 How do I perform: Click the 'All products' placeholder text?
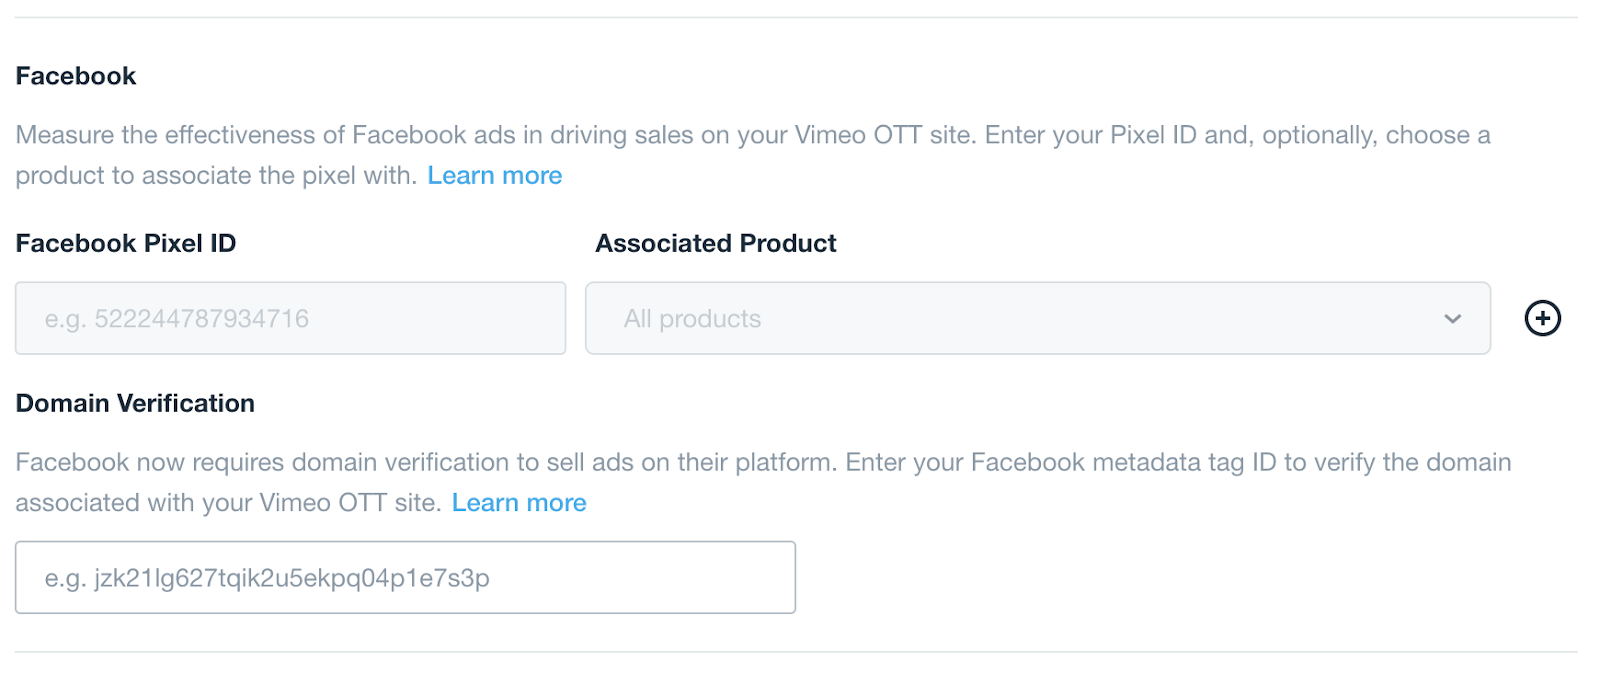coord(692,319)
